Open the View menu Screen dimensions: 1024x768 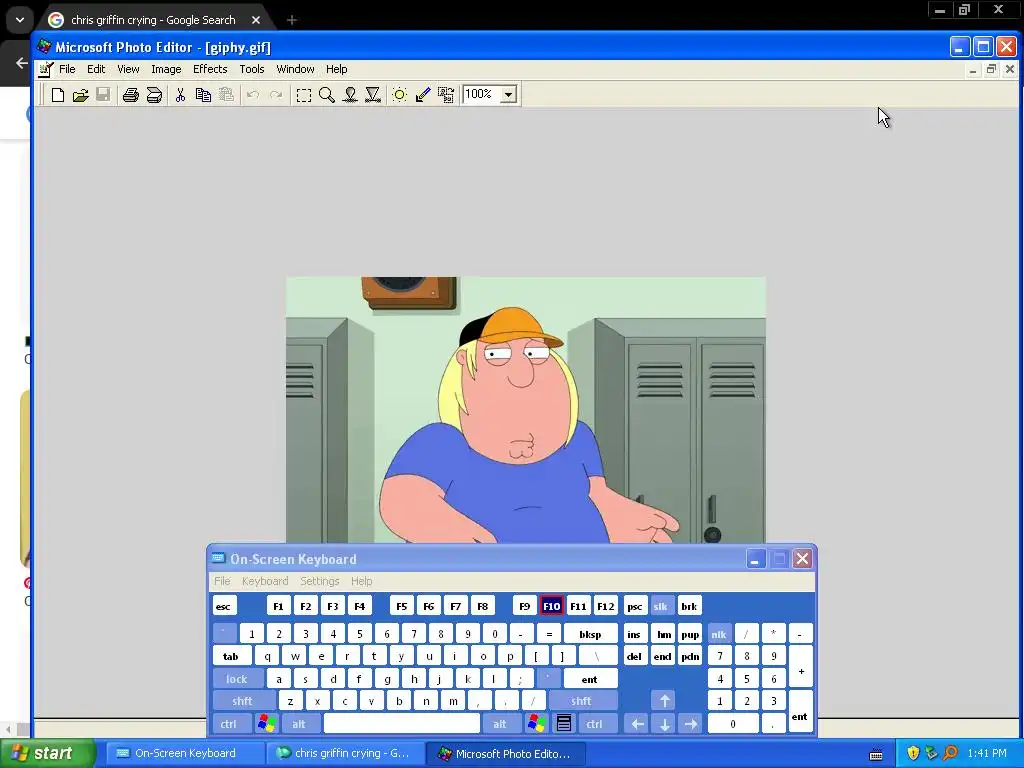click(128, 69)
